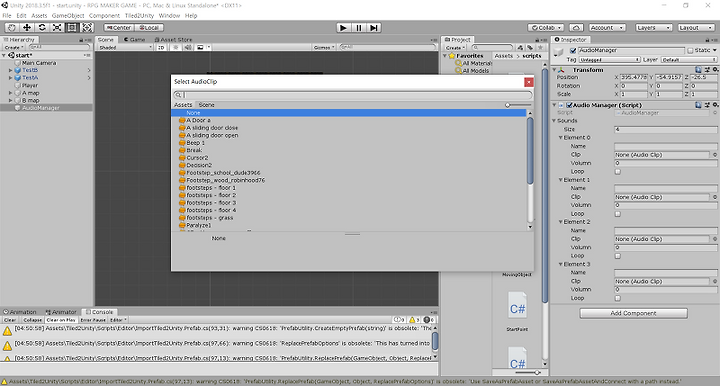The width and height of the screenshot is (720, 386).
Task: Open the Layer dropdown in Inspector
Action: tap(689, 60)
